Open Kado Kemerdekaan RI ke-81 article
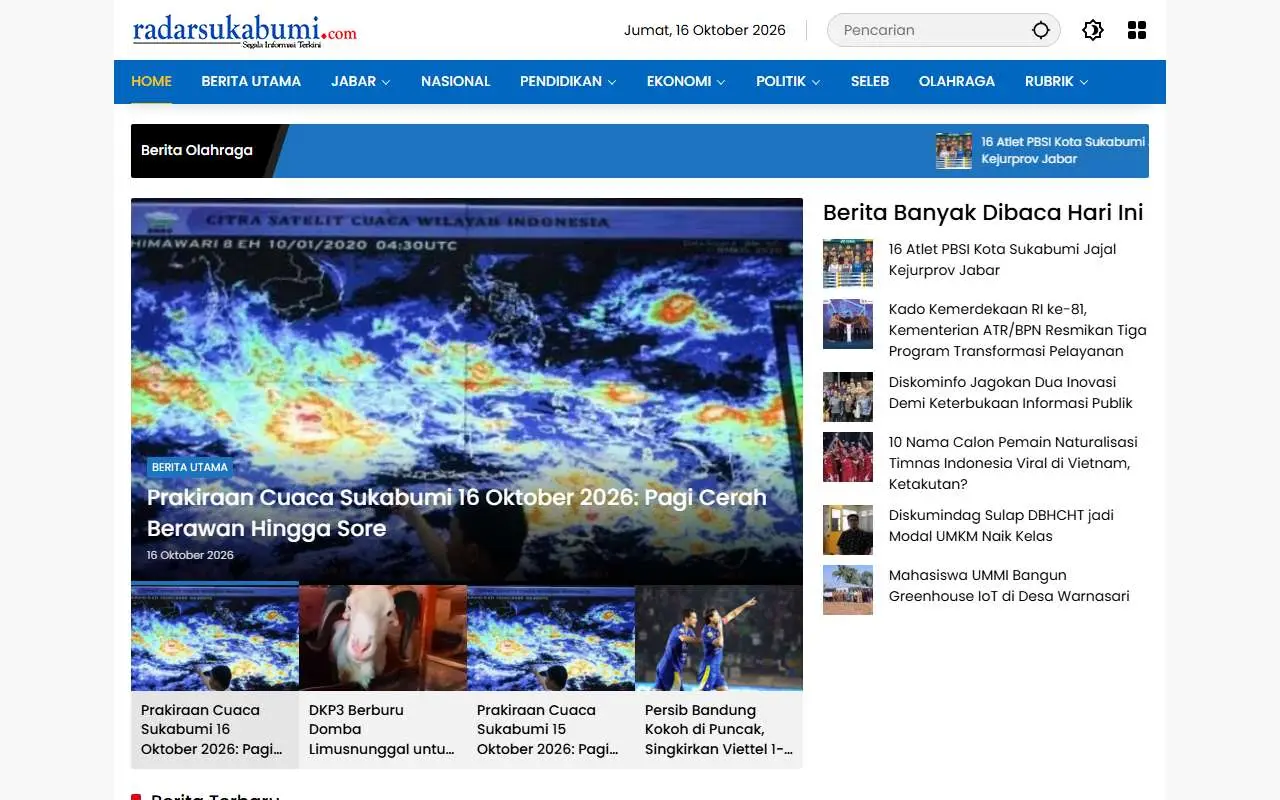This screenshot has width=1280, height=800. (x=1018, y=330)
